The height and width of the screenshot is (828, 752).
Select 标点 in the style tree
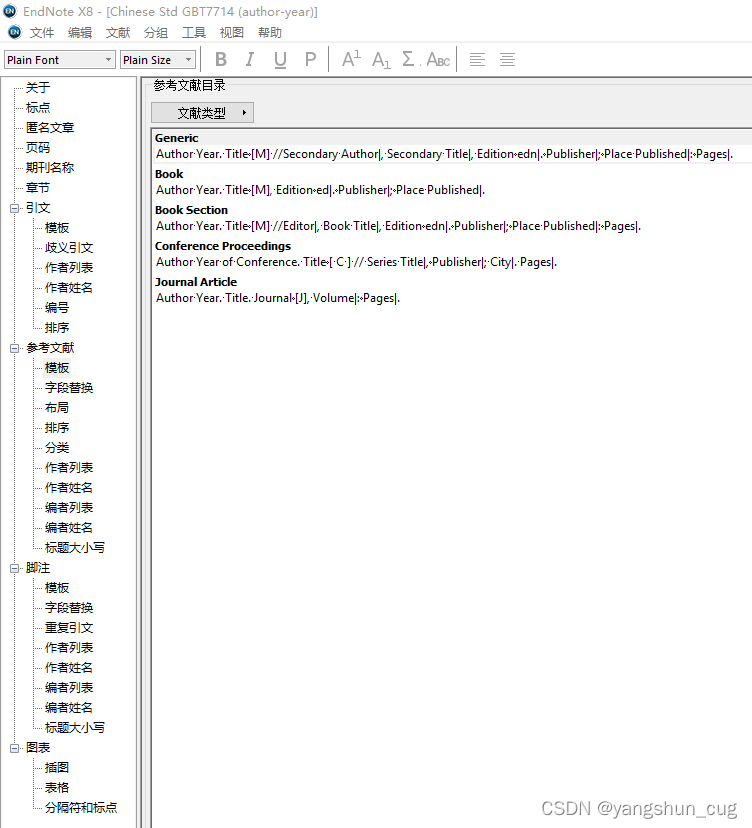(x=38, y=107)
